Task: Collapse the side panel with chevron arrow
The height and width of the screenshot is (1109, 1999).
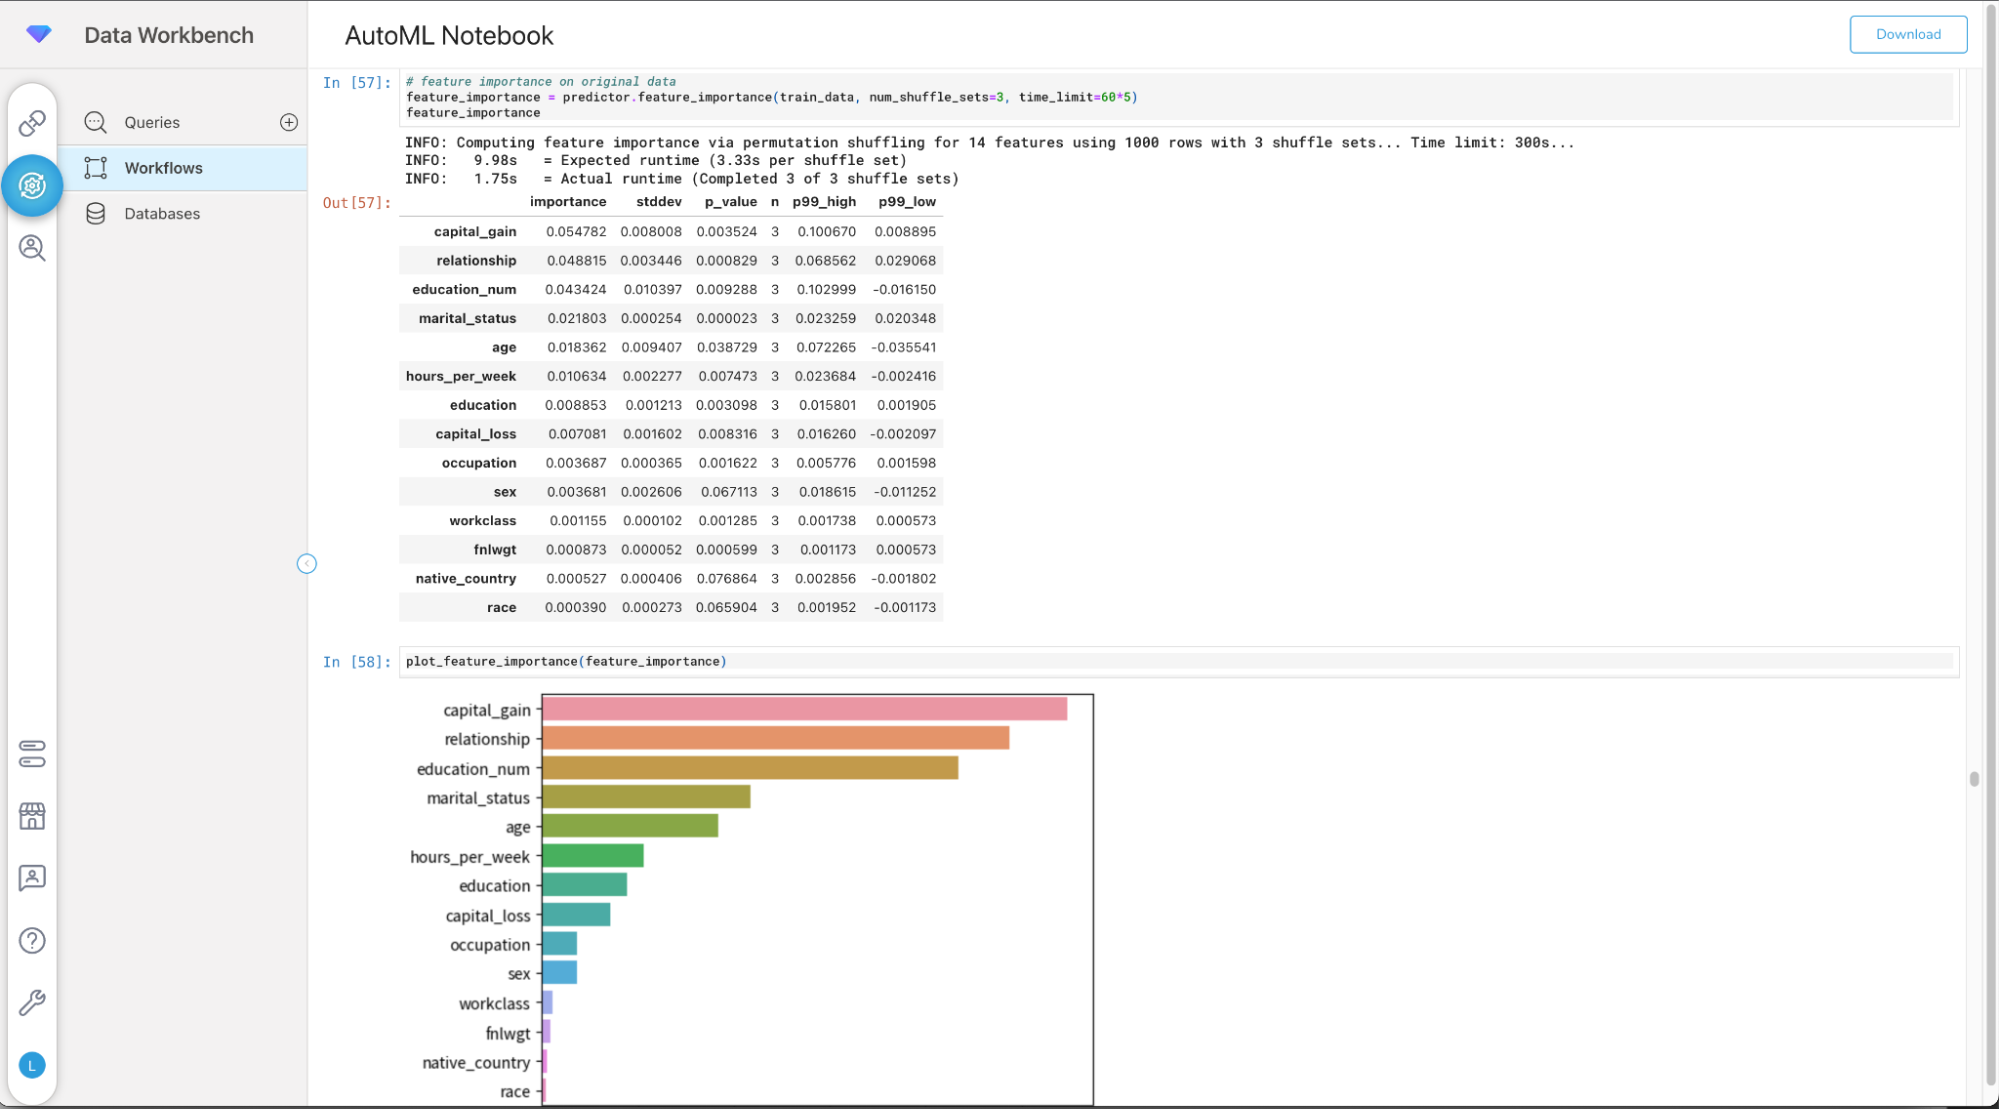Action: tap(307, 564)
